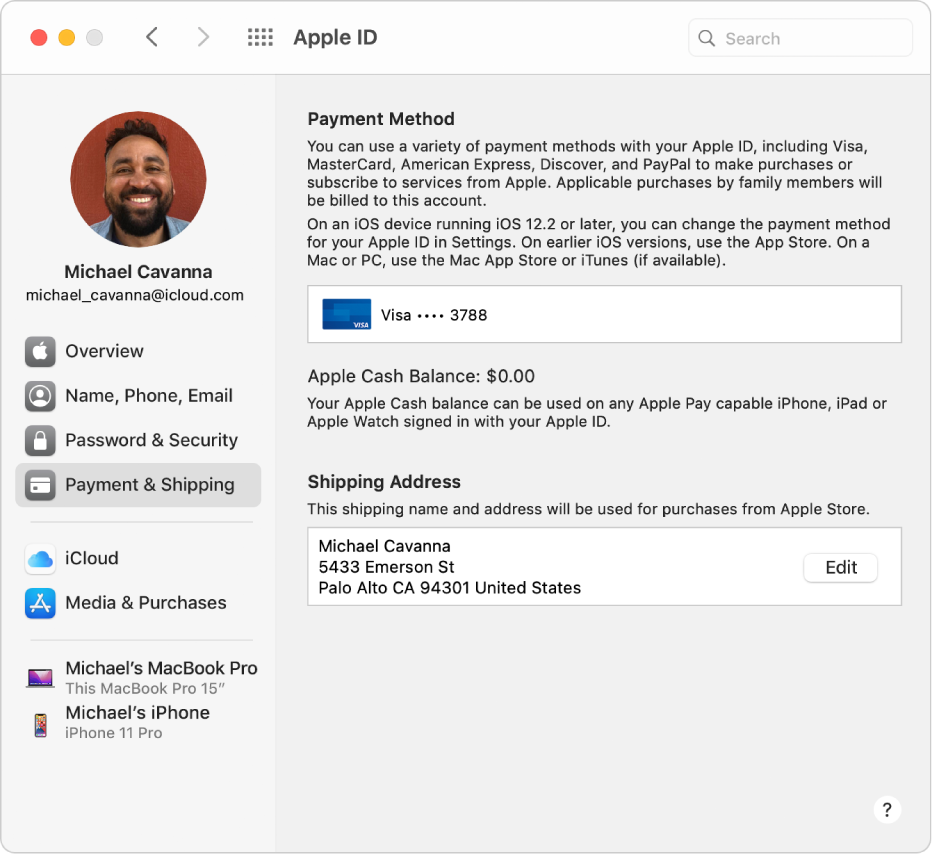The width and height of the screenshot is (934, 854).
Task: Select the Visa card ending 3788
Action: coord(604,315)
